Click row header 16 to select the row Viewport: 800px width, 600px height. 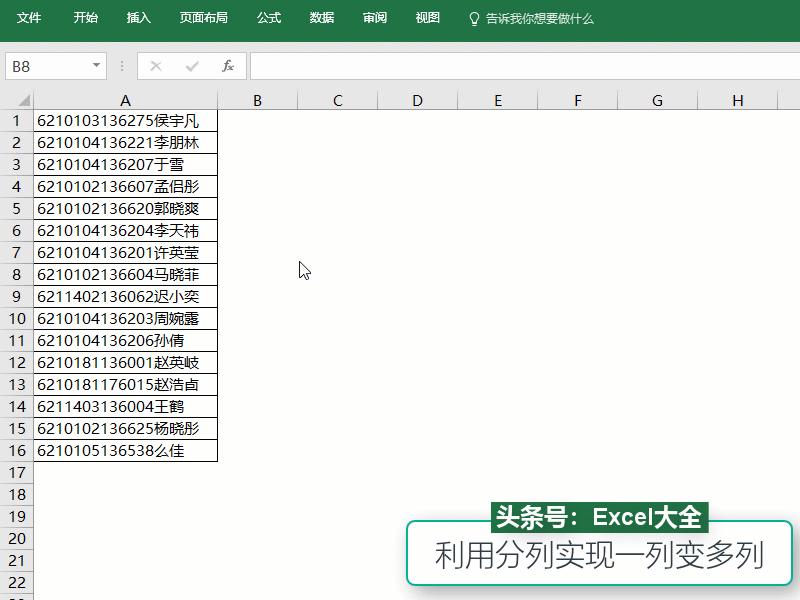point(17,450)
